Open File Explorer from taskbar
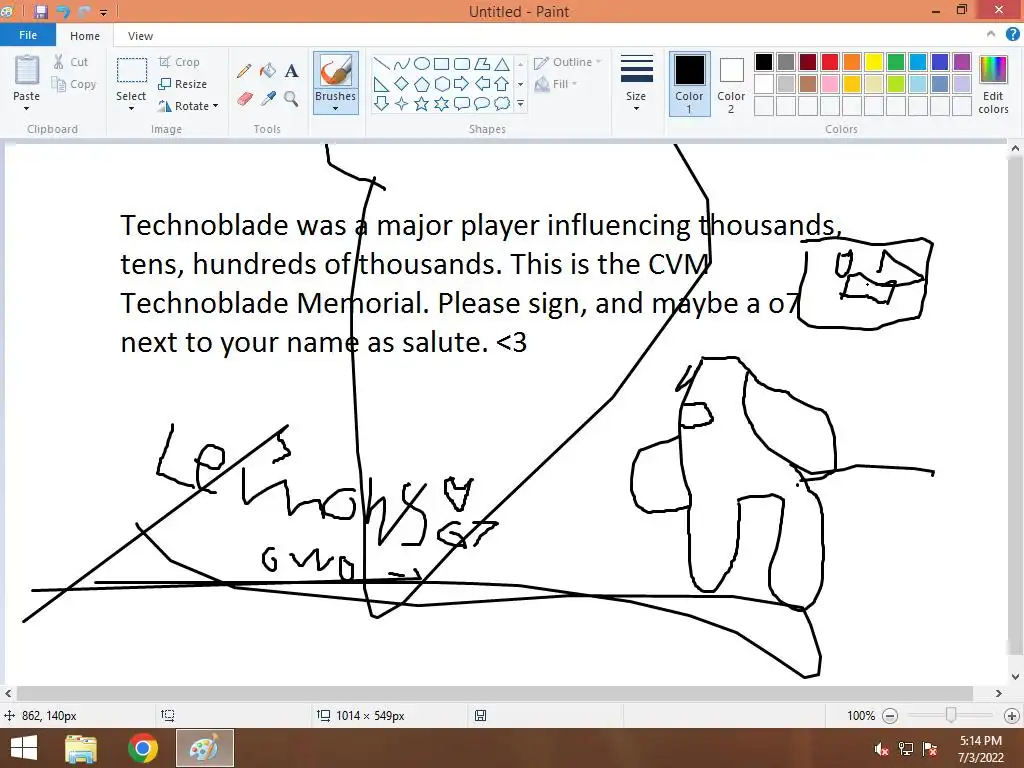Screen dimensions: 1024x768 click(x=81, y=748)
